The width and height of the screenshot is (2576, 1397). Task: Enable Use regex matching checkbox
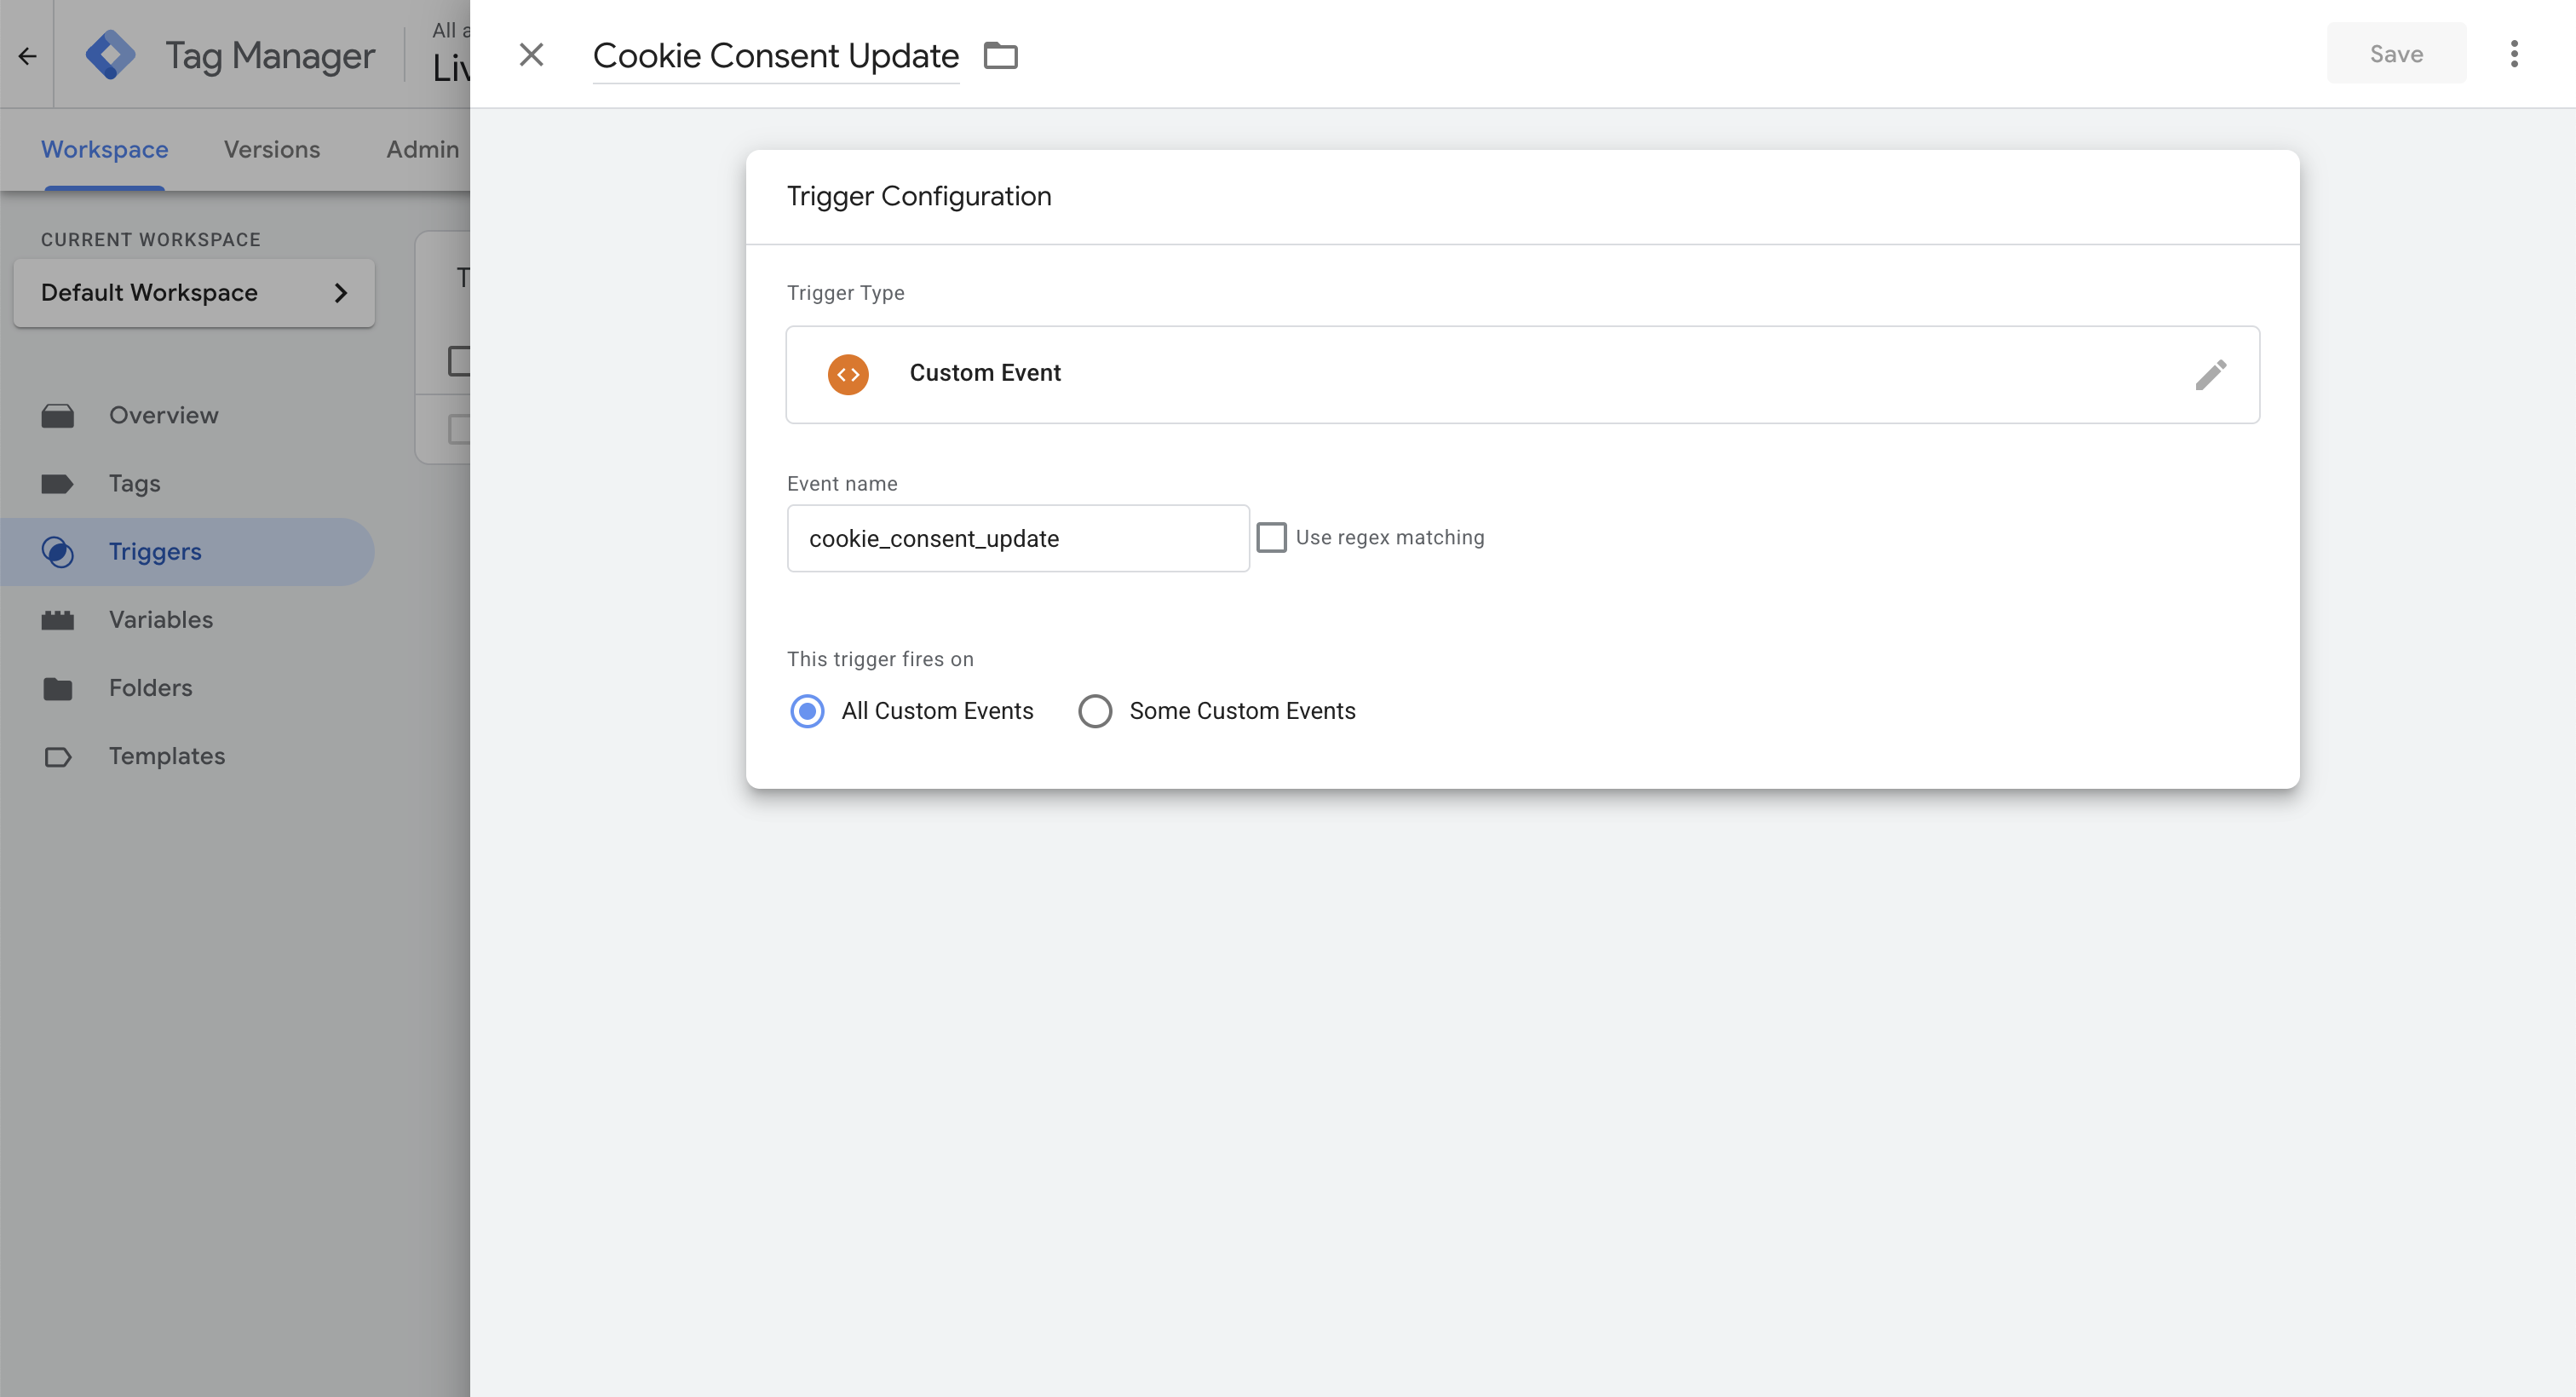(x=1271, y=537)
